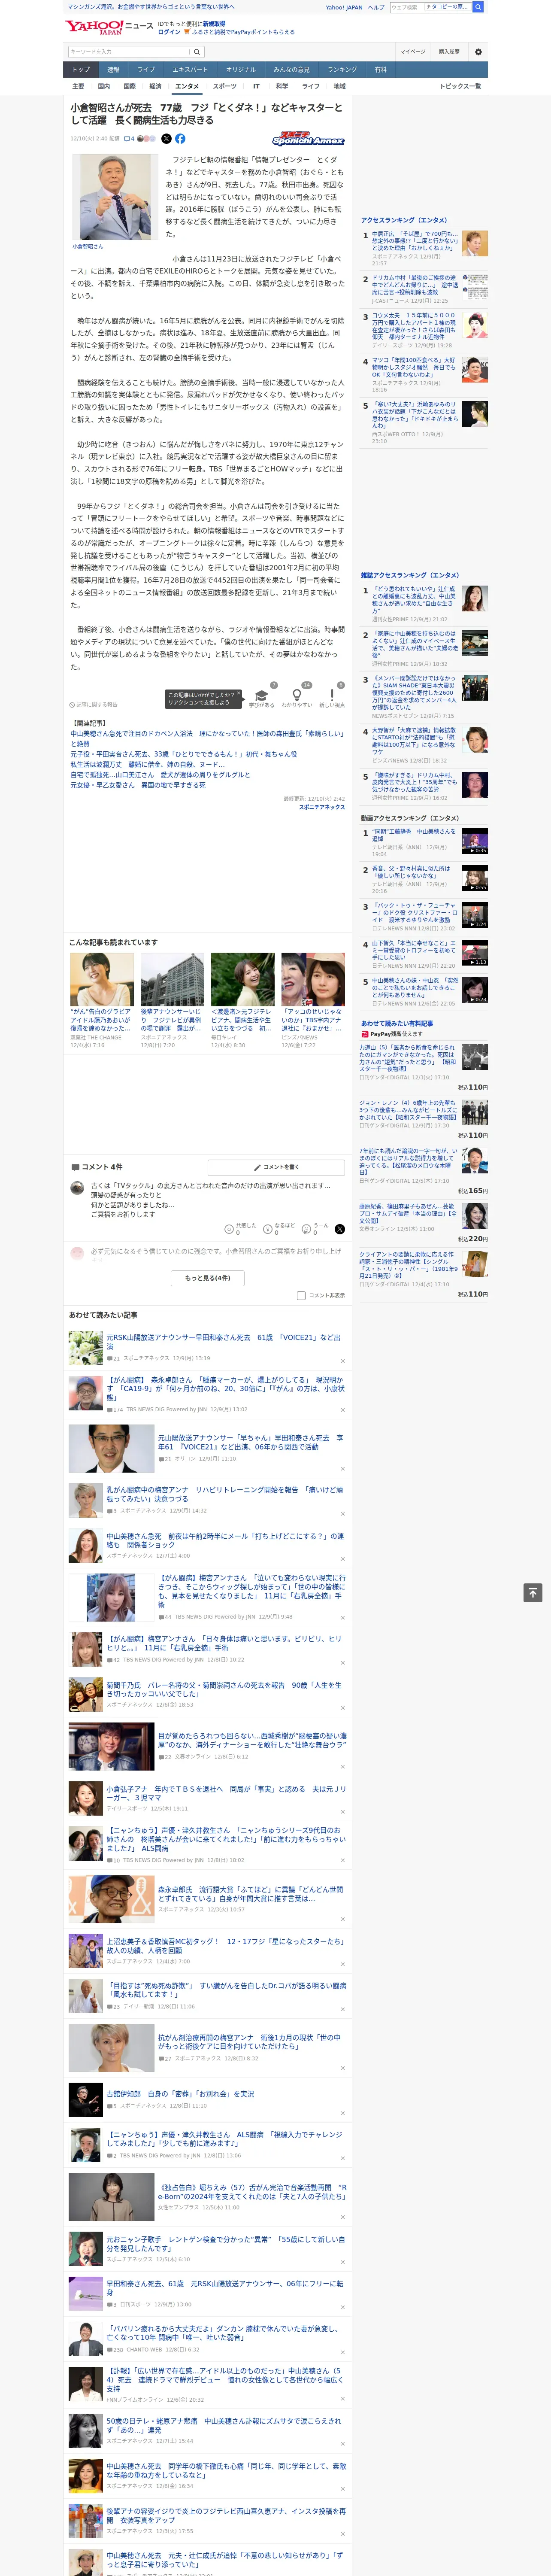The image size is (551, 2576).
Task: Click ヘルプ link at top
Action: point(376,7)
